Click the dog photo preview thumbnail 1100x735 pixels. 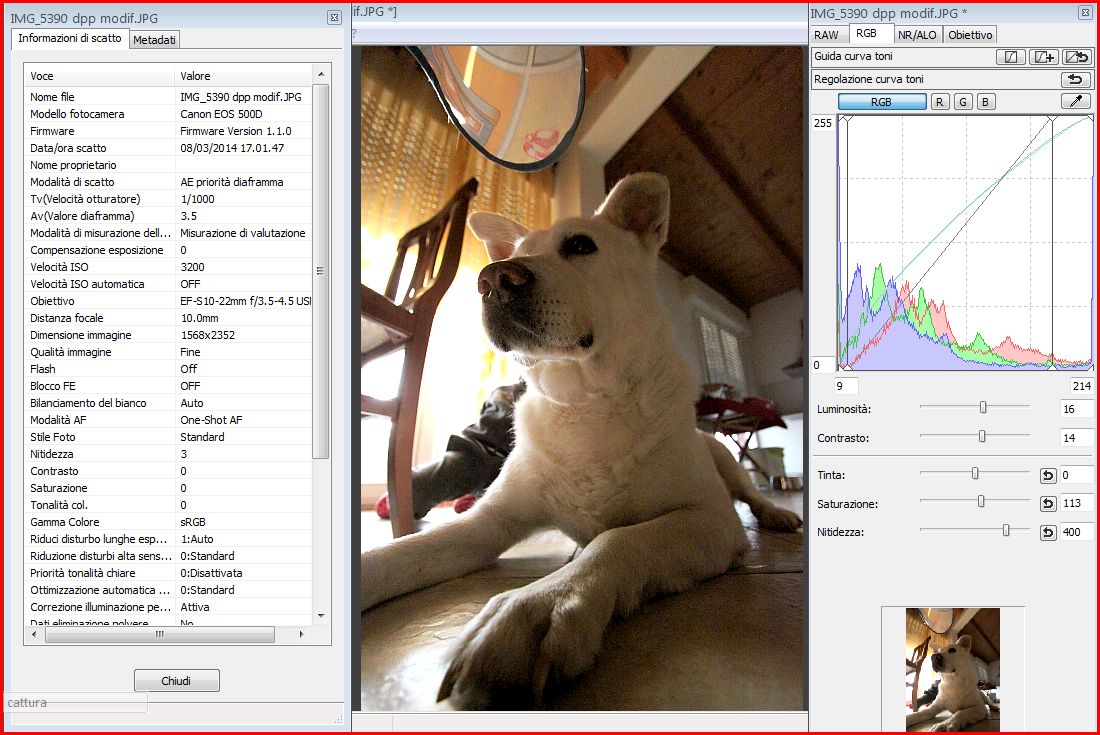pyautogui.click(x=952, y=670)
